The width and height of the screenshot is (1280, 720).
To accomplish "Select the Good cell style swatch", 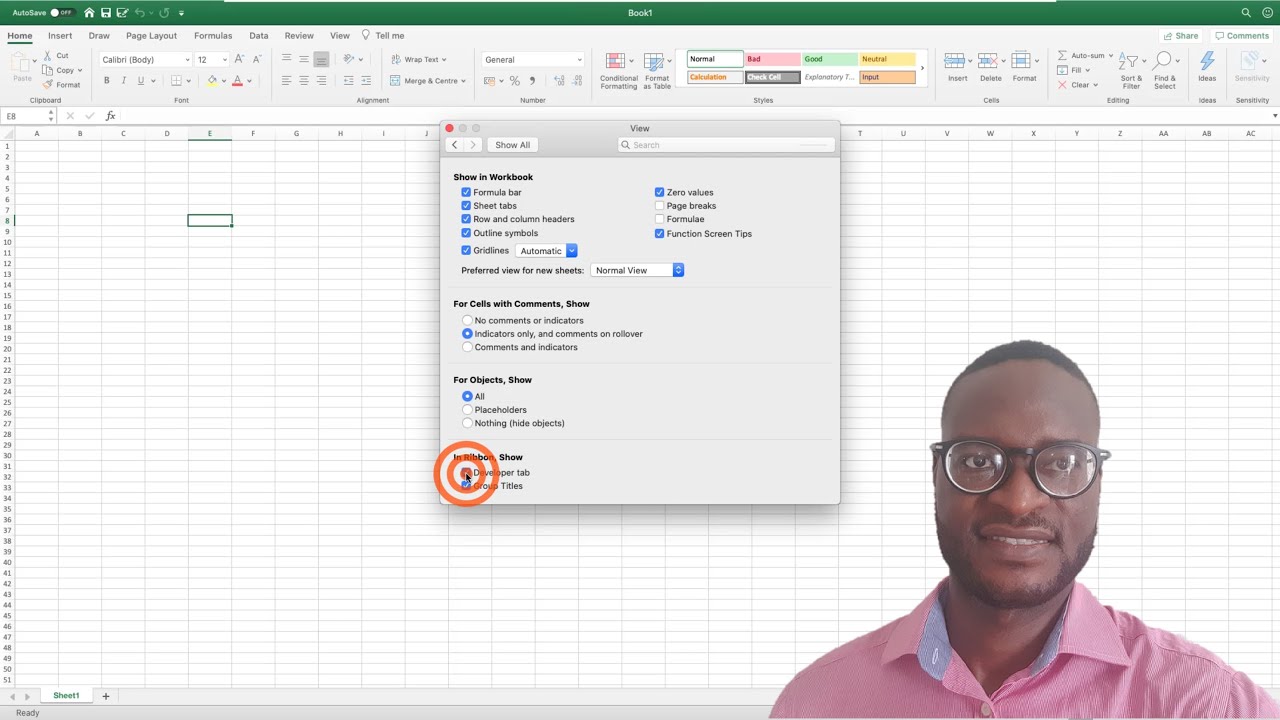I will [x=829, y=59].
